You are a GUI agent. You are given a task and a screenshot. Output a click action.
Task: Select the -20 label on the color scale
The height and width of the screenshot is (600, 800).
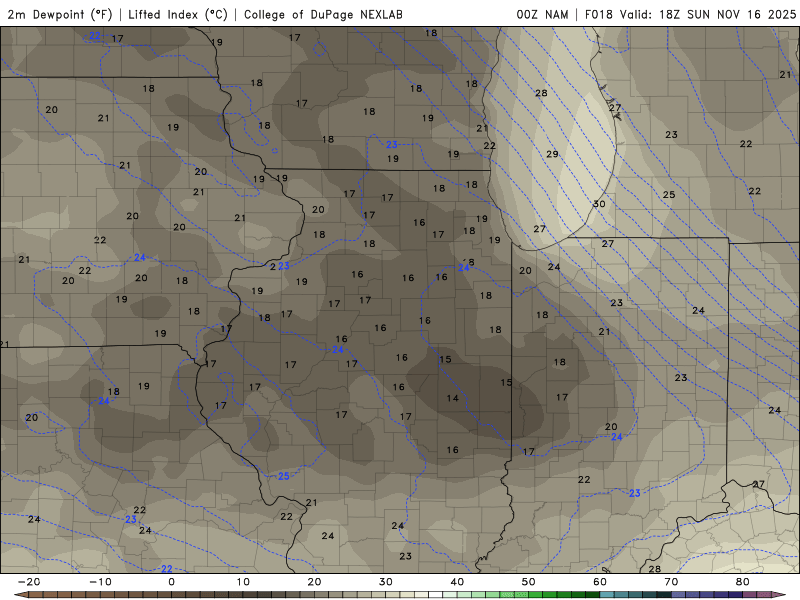click(x=29, y=582)
